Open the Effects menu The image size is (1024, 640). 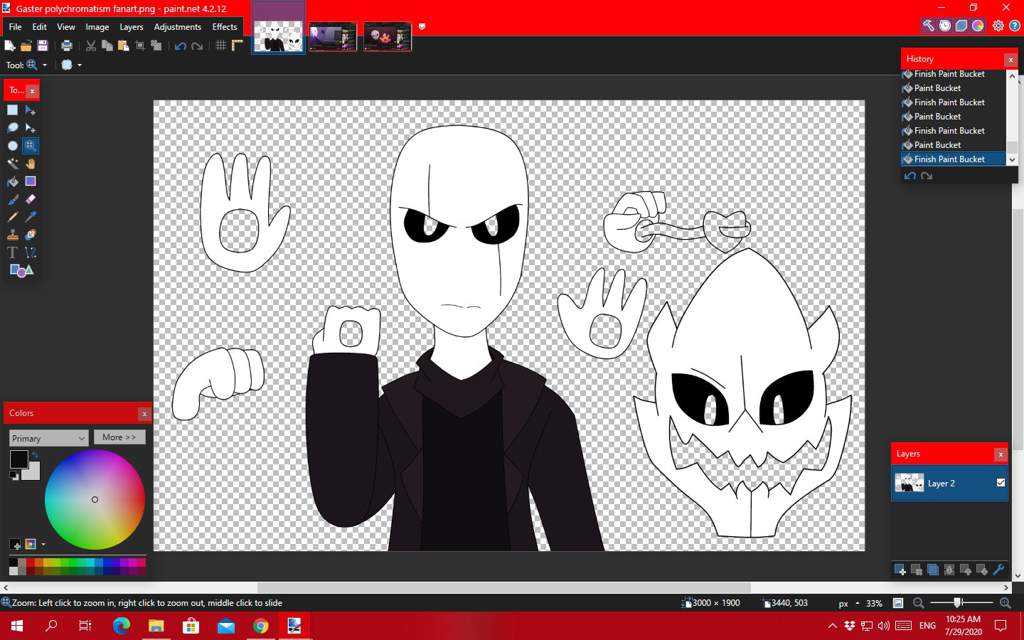(x=225, y=27)
